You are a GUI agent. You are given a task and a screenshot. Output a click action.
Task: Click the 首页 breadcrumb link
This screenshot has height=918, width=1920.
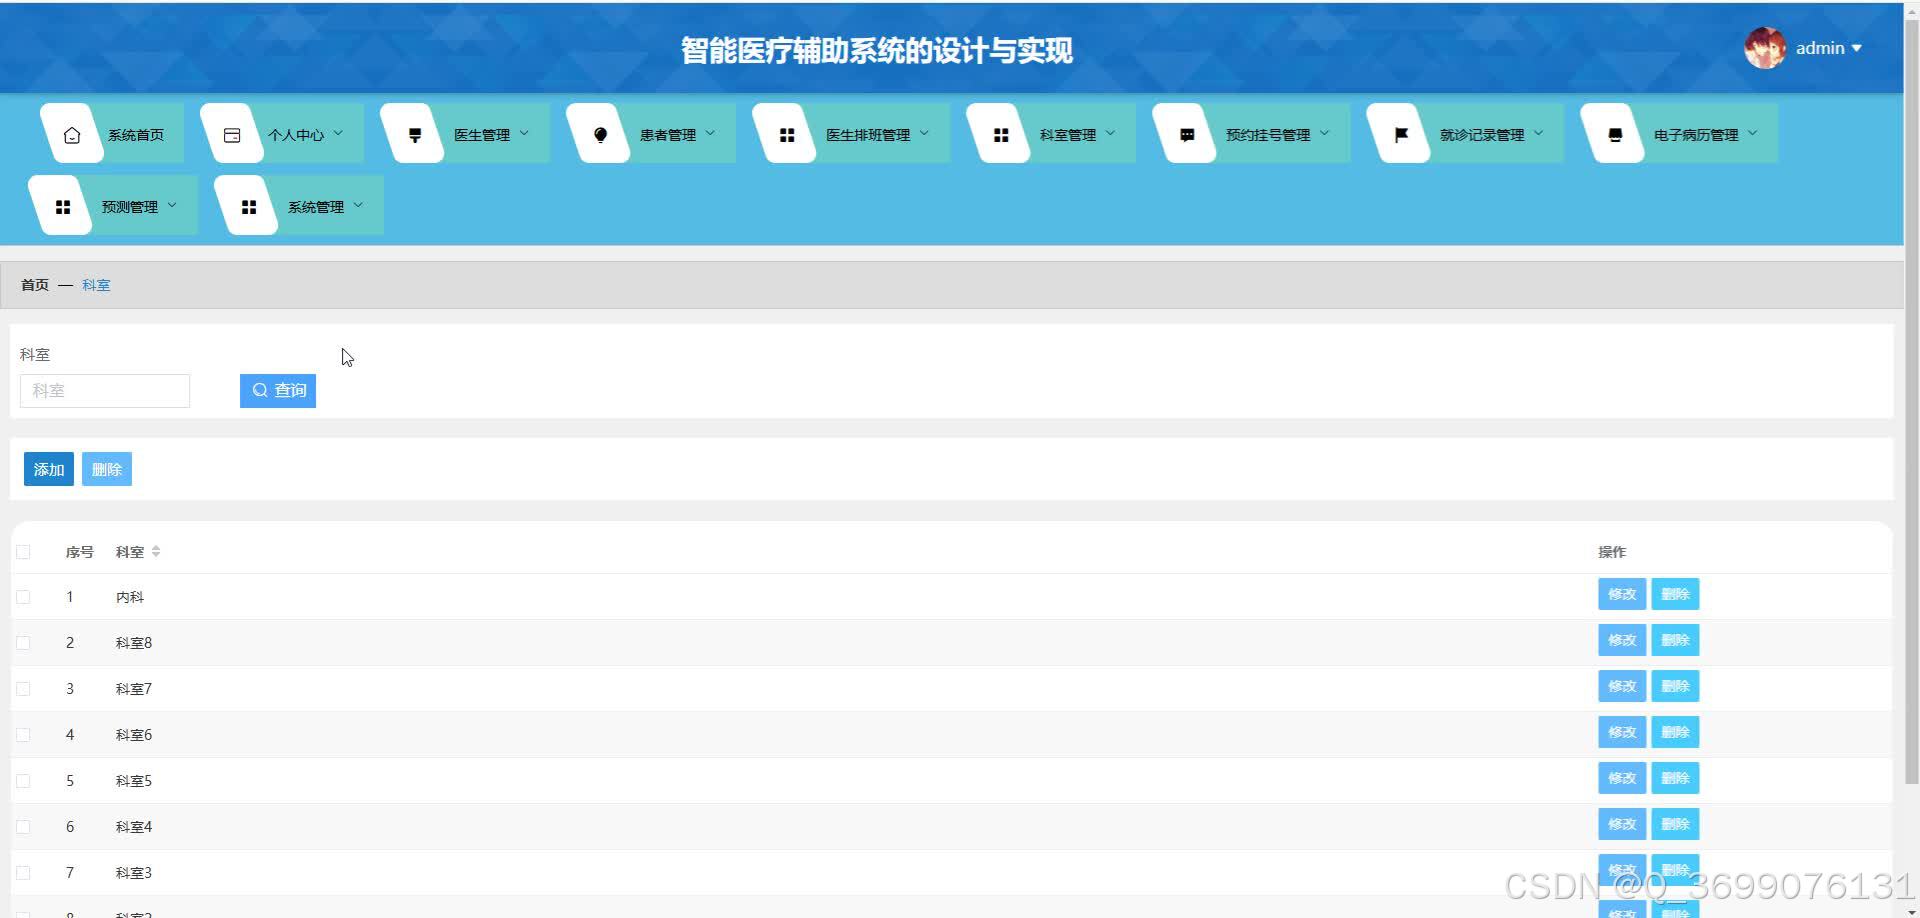[35, 285]
